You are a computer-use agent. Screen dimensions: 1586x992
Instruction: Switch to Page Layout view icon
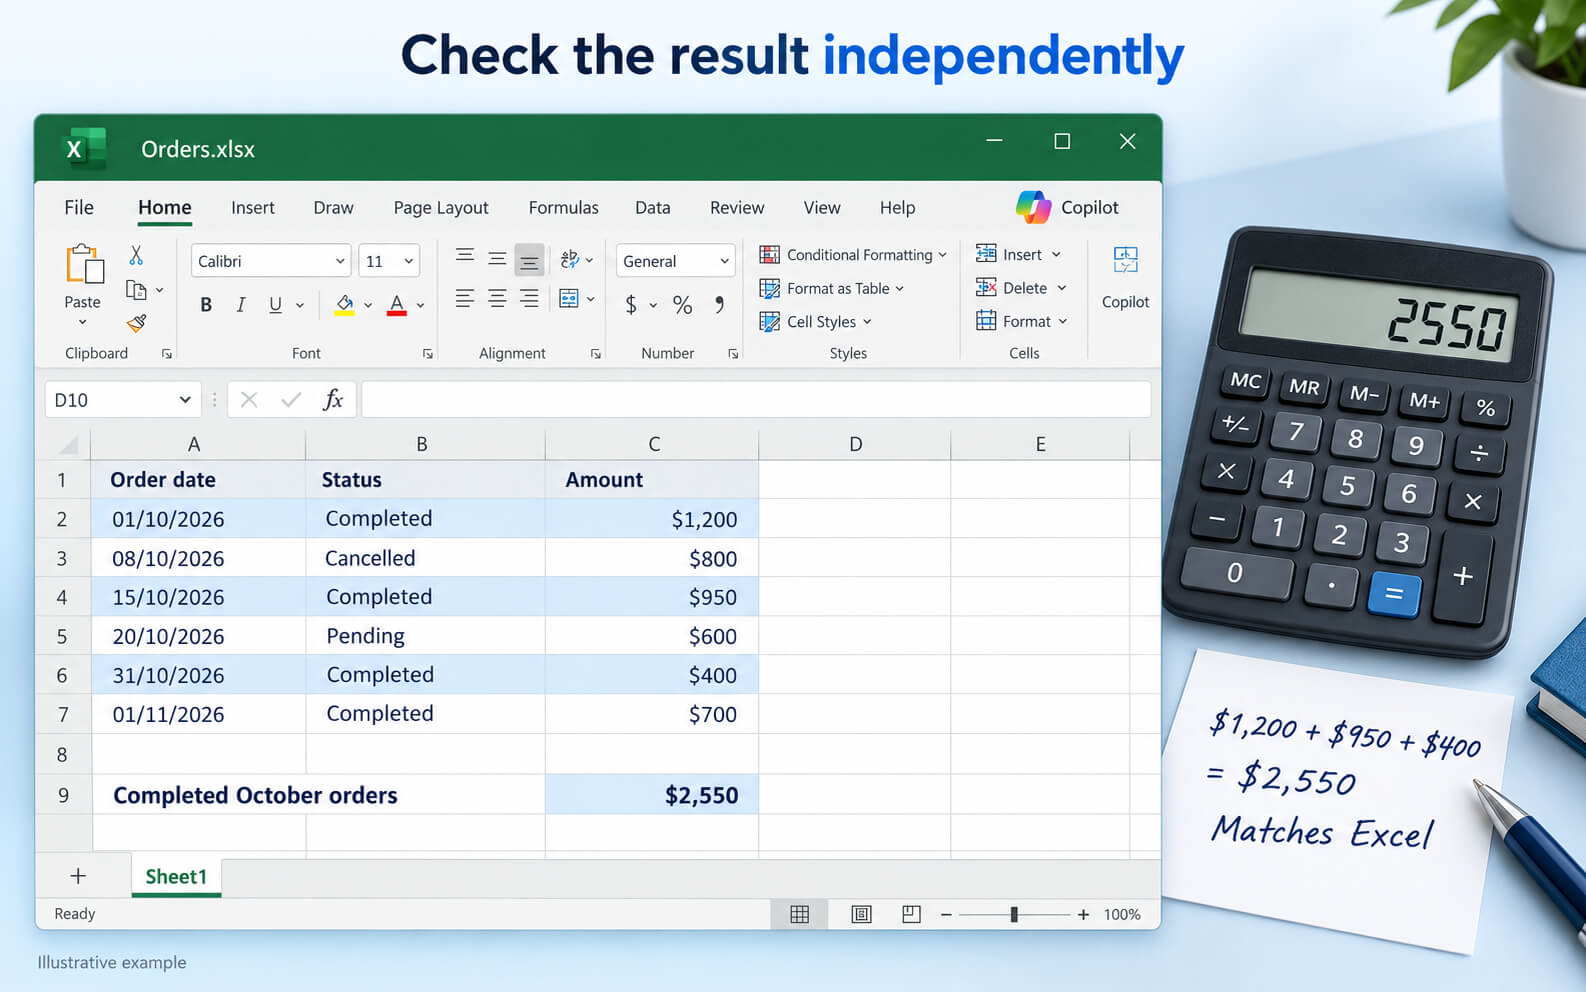(x=861, y=914)
